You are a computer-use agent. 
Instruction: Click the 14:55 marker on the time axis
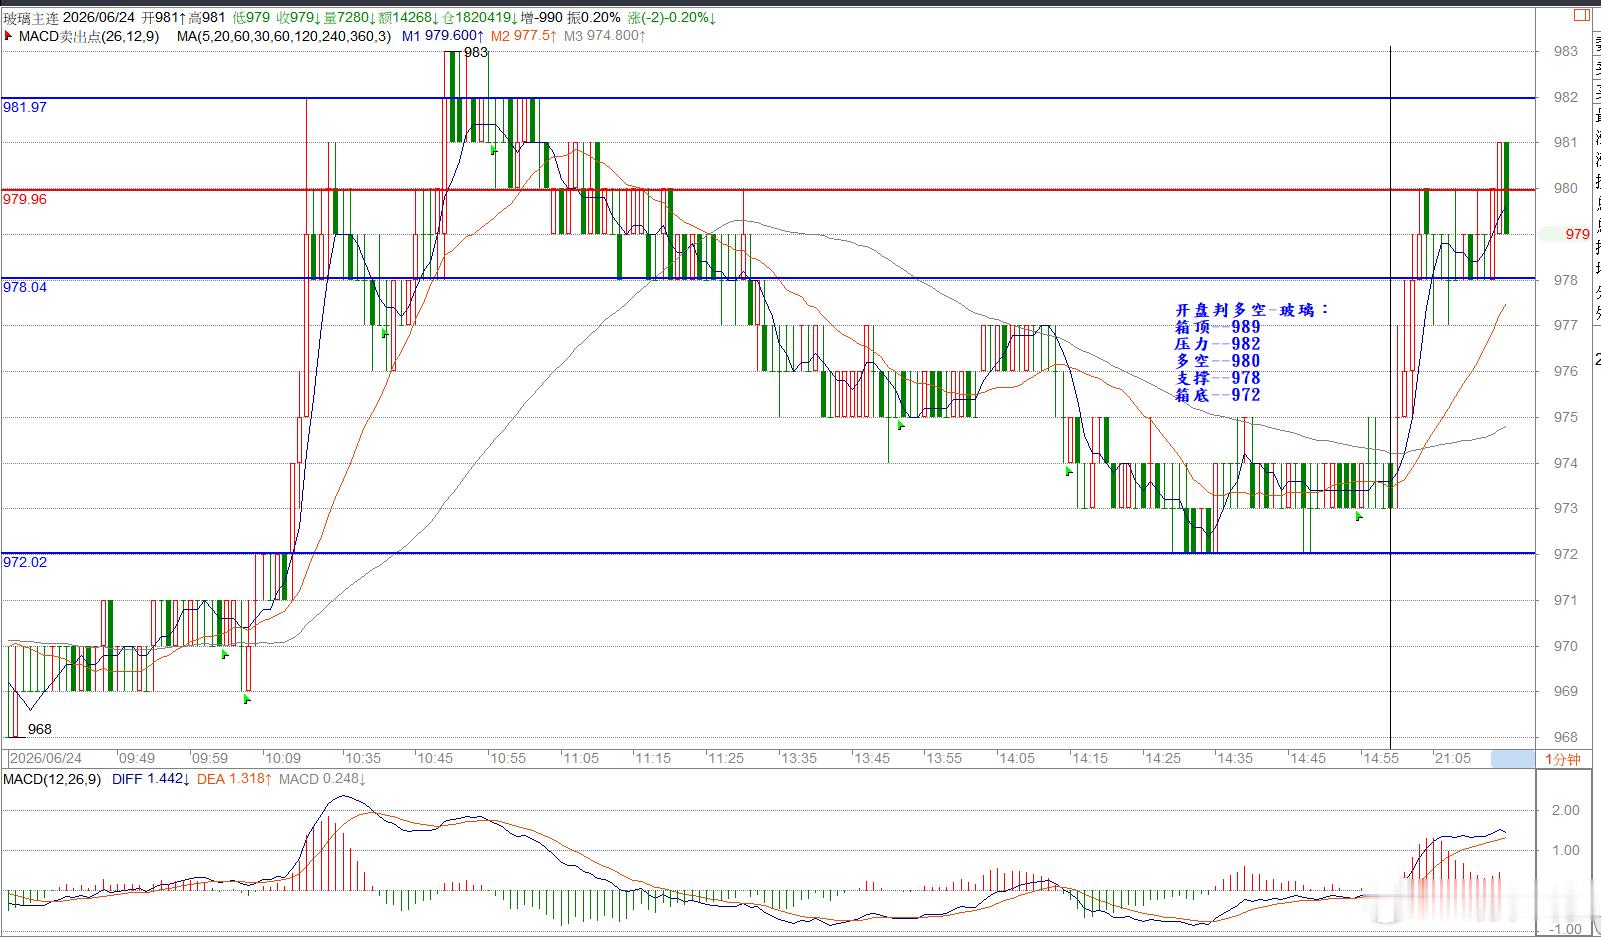coord(1381,758)
